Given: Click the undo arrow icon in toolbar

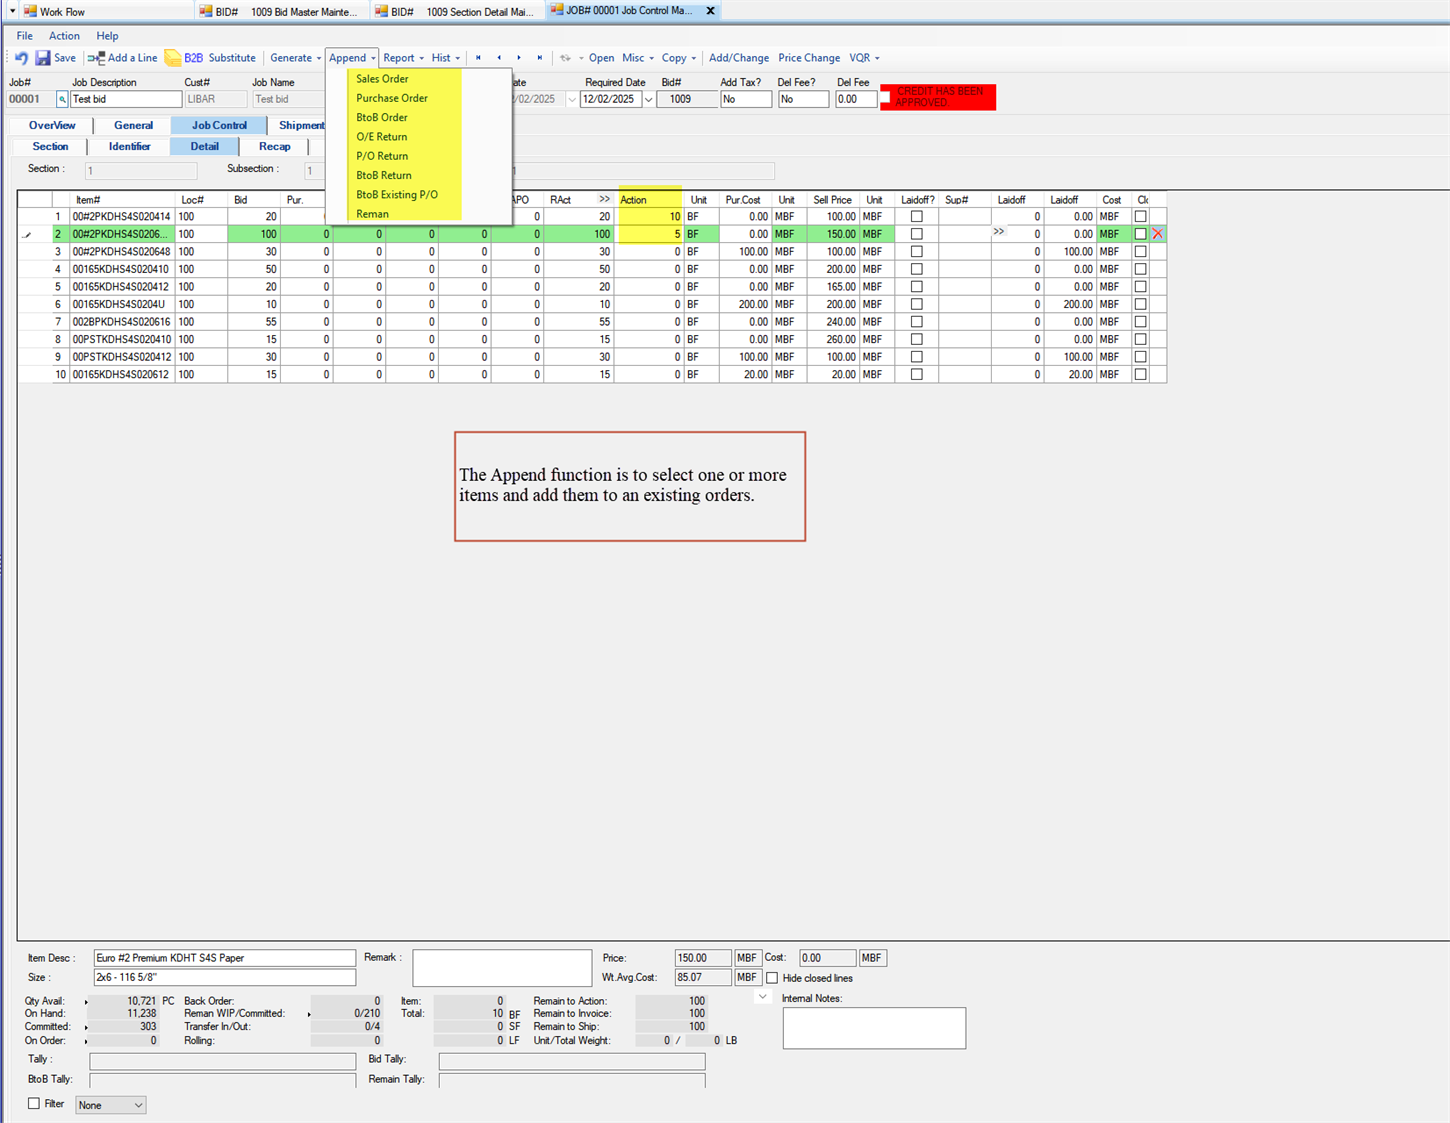Looking at the screenshot, I should (x=21, y=58).
